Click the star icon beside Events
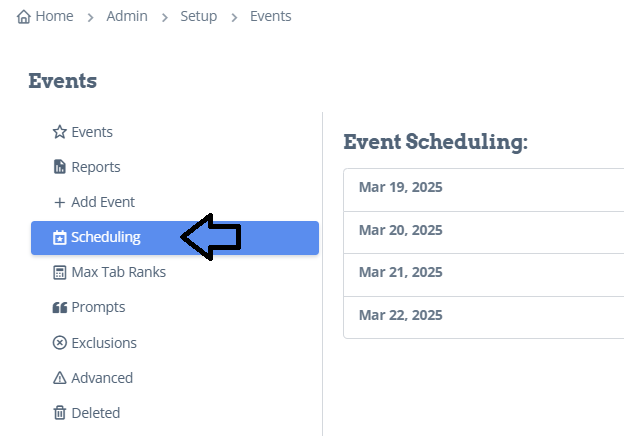This screenshot has height=446, width=624. pos(60,132)
